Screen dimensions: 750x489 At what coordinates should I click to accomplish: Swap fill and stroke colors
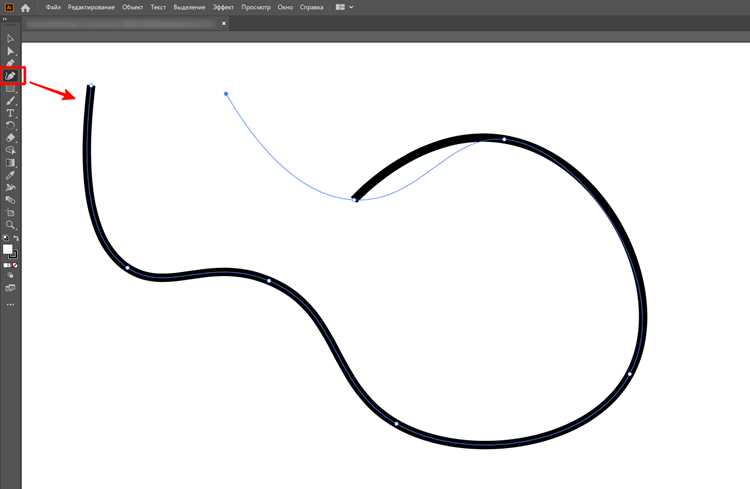tap(16, 238)
